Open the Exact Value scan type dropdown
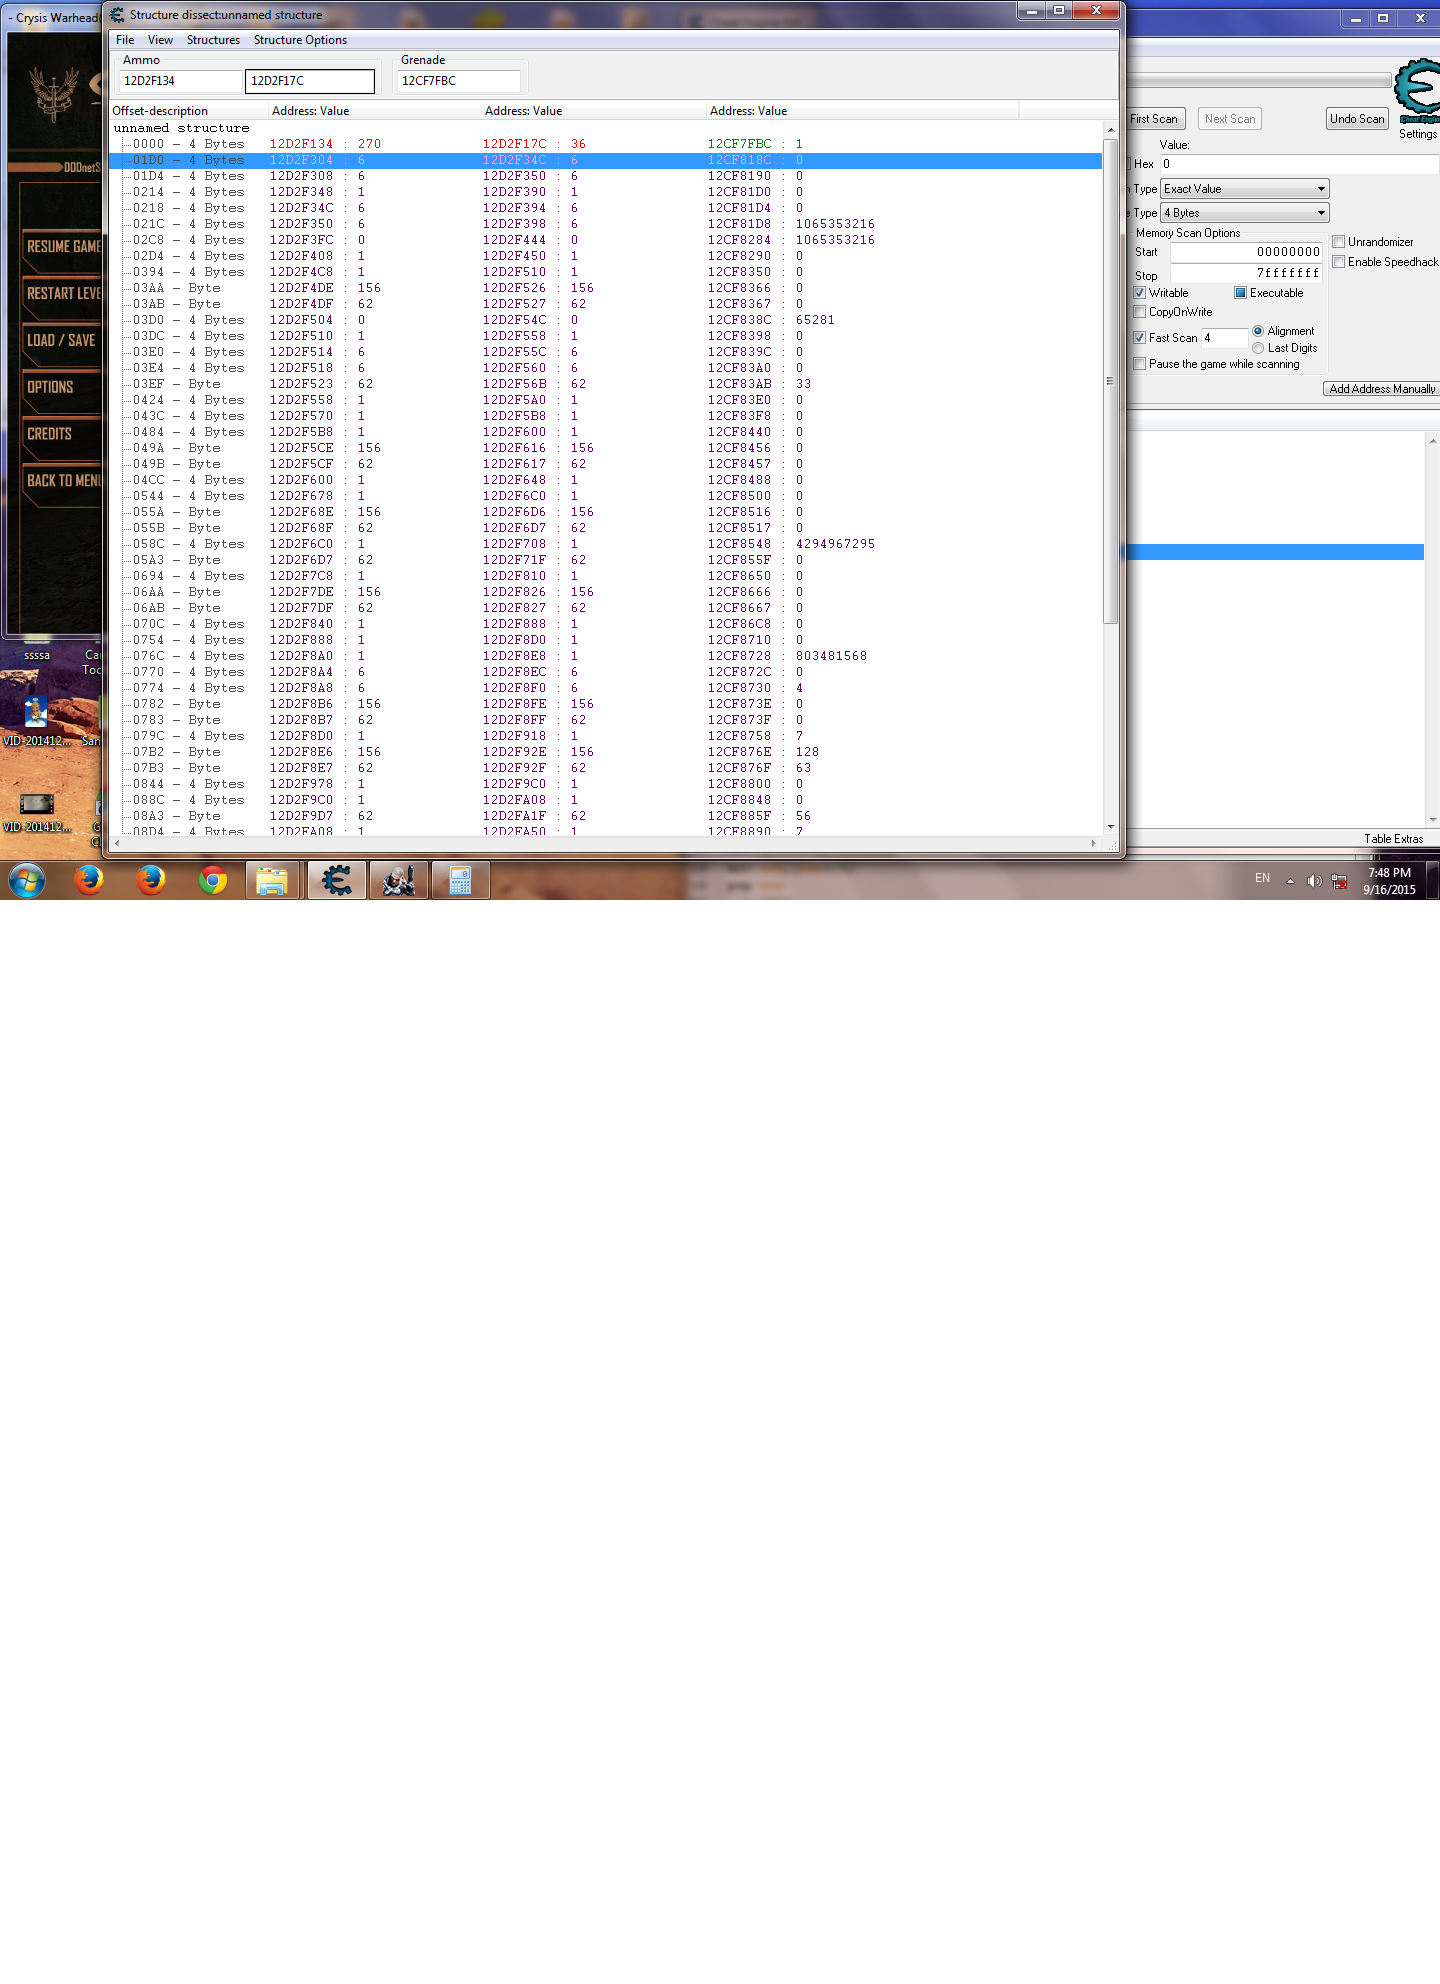This screenshot has width=1440, height=1984. point(1245,189)
